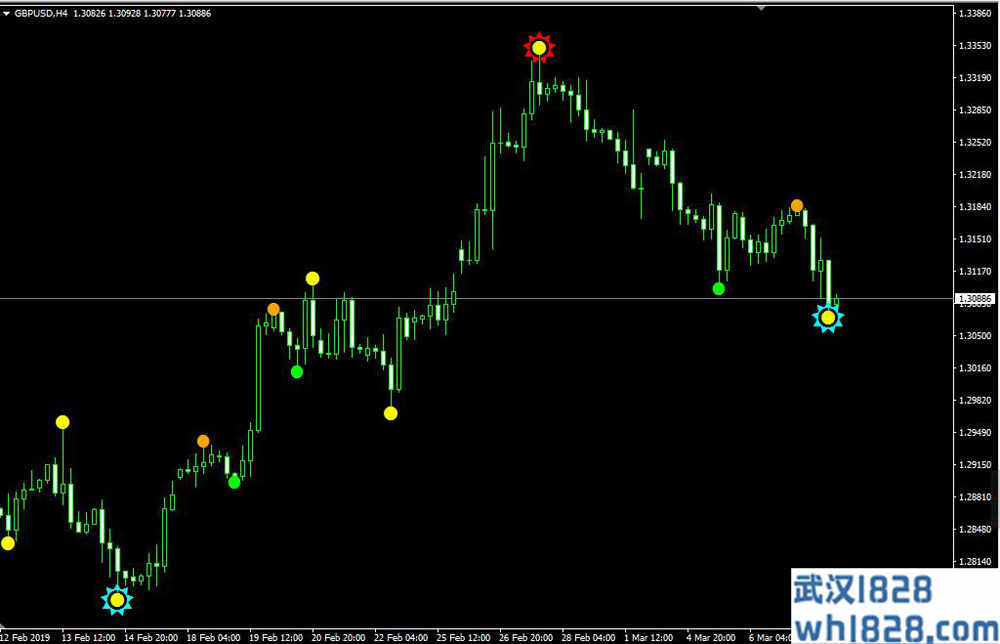
Task: Select the red sun sell signal at the chart peak
Action: (540, 48)
